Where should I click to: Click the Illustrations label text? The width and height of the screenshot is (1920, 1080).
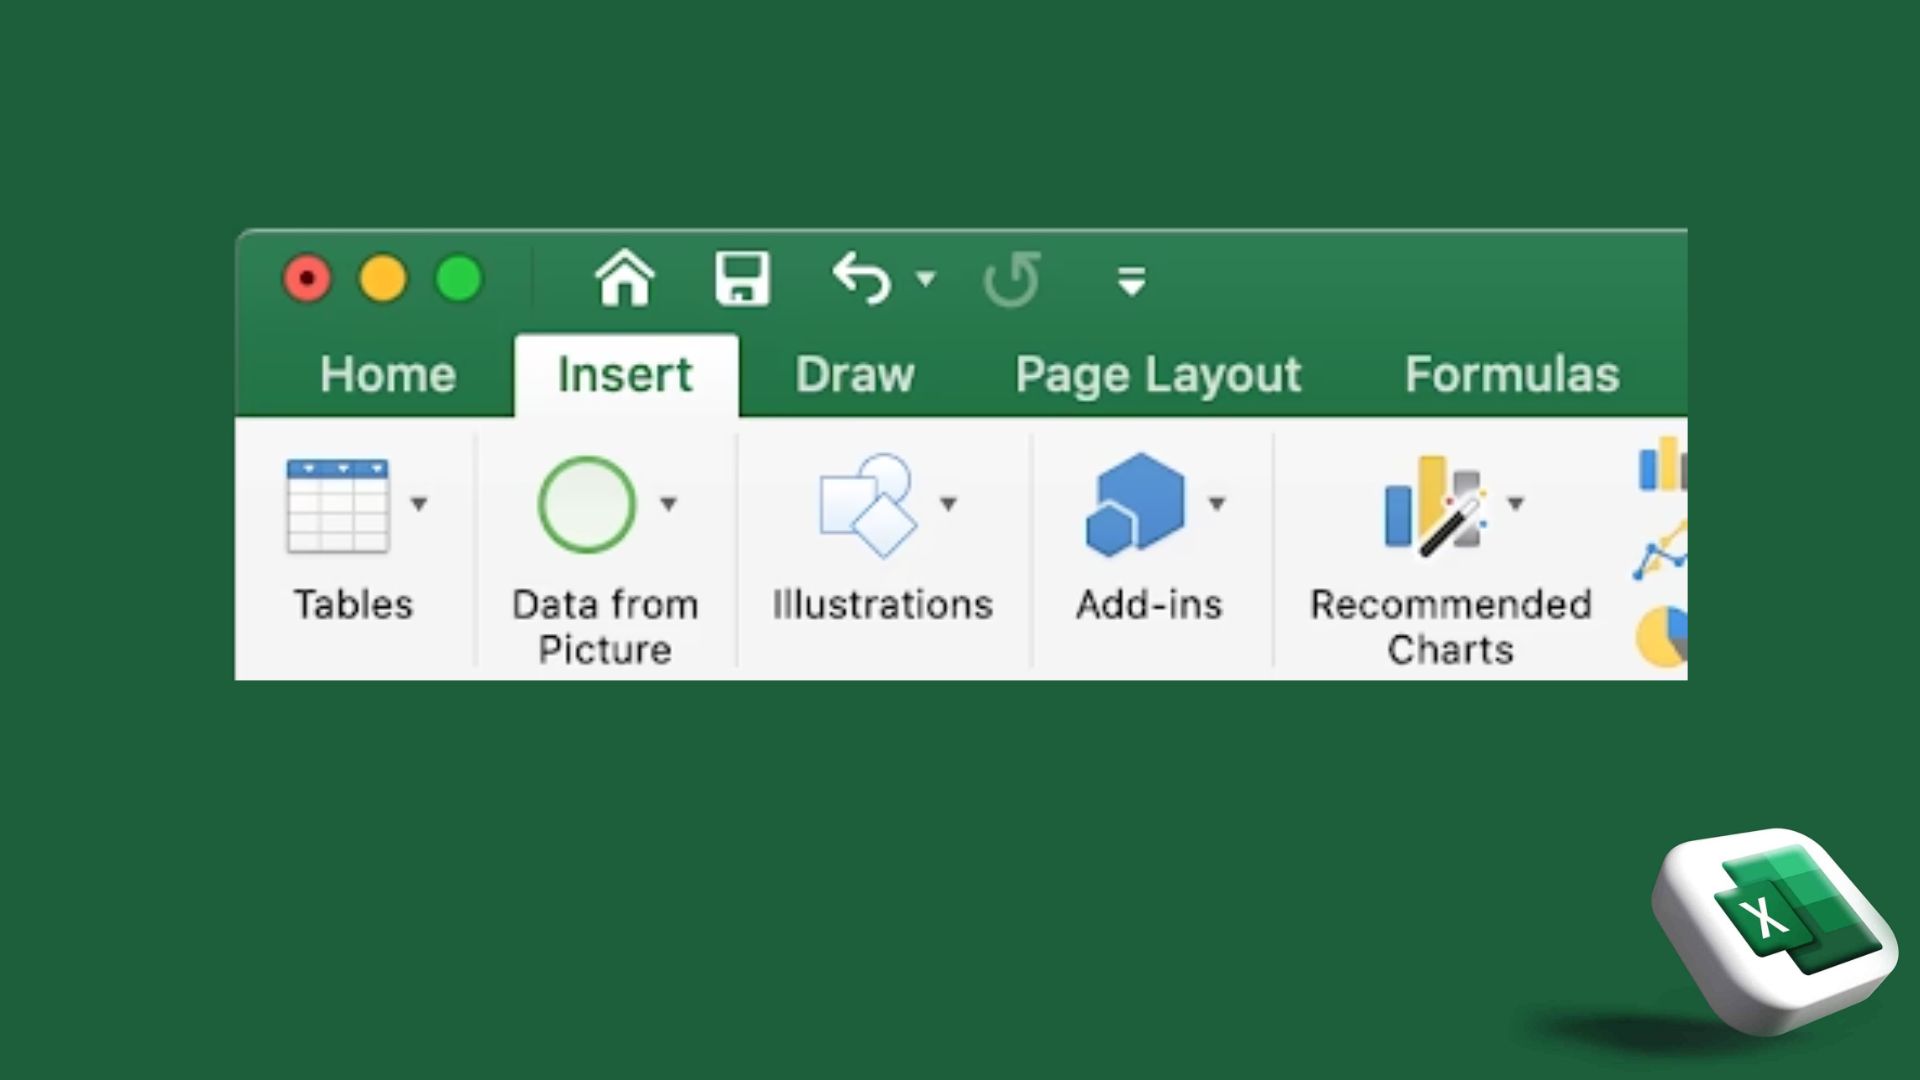click(x=882, y=604)
